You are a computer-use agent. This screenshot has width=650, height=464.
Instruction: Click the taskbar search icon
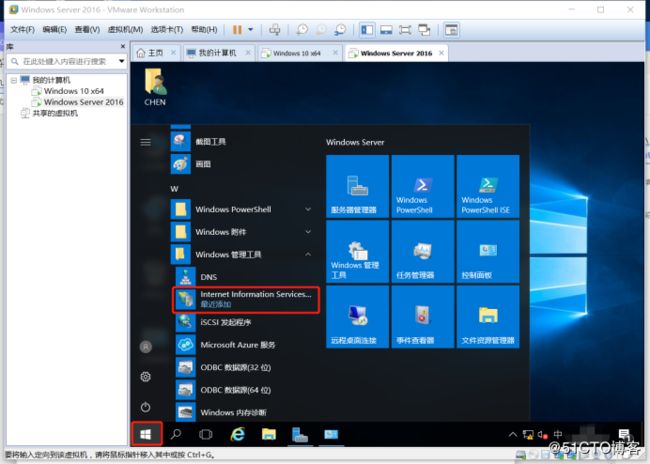[176, 434]
